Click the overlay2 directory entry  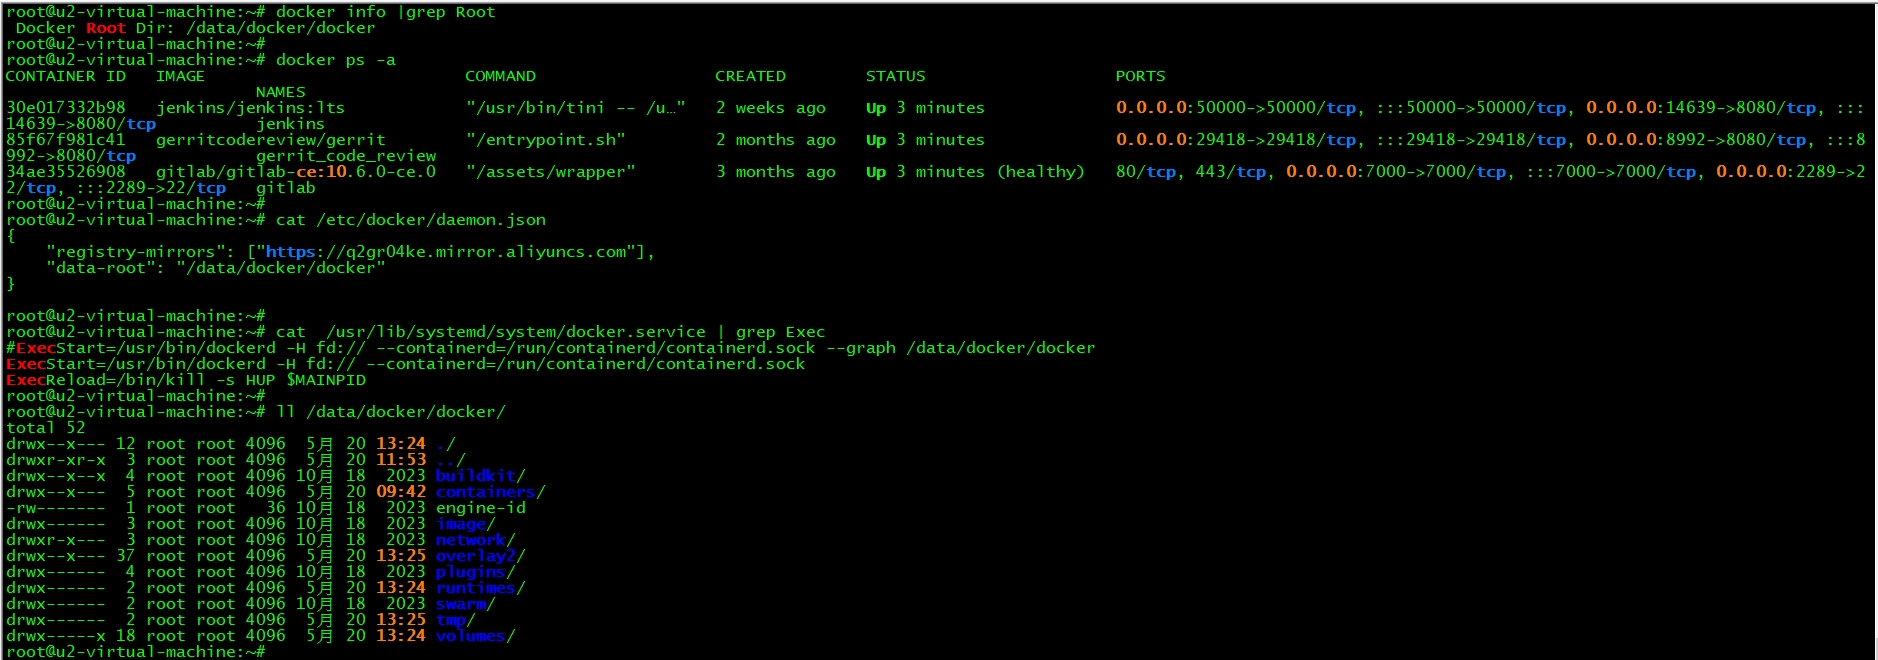click(477, 556)
